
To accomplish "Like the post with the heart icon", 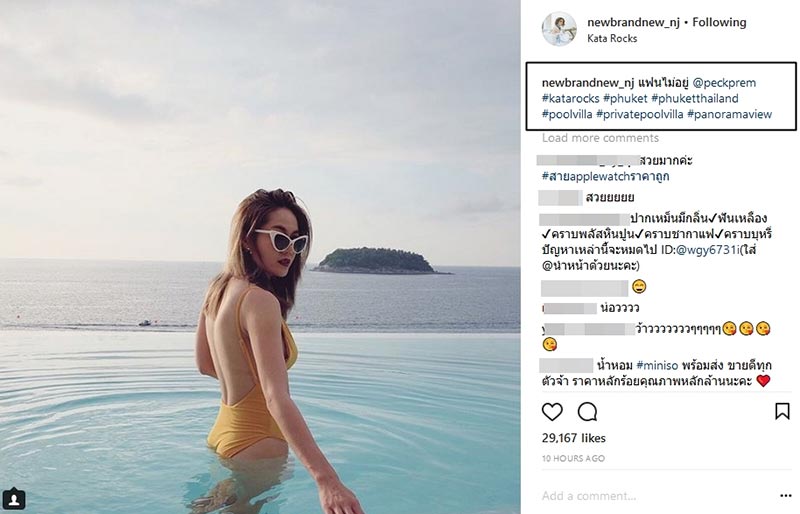I will tap(552, 411).
